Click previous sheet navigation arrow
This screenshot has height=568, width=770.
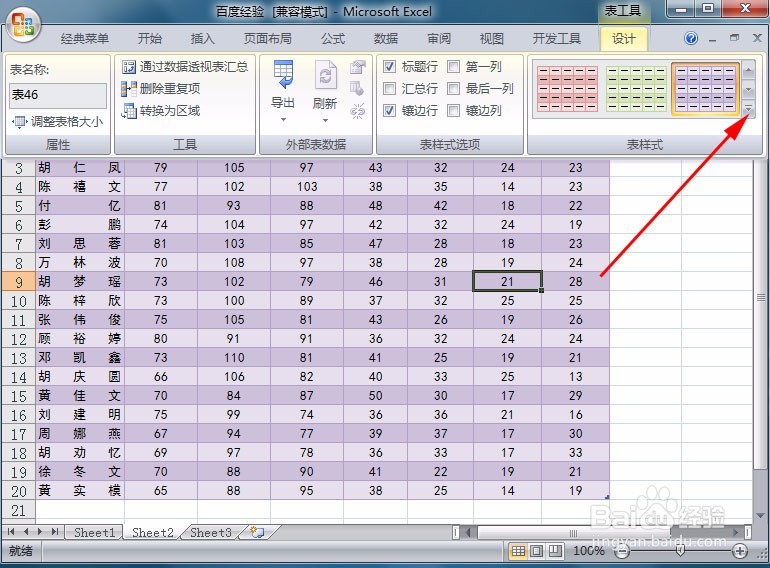(26, 532)
